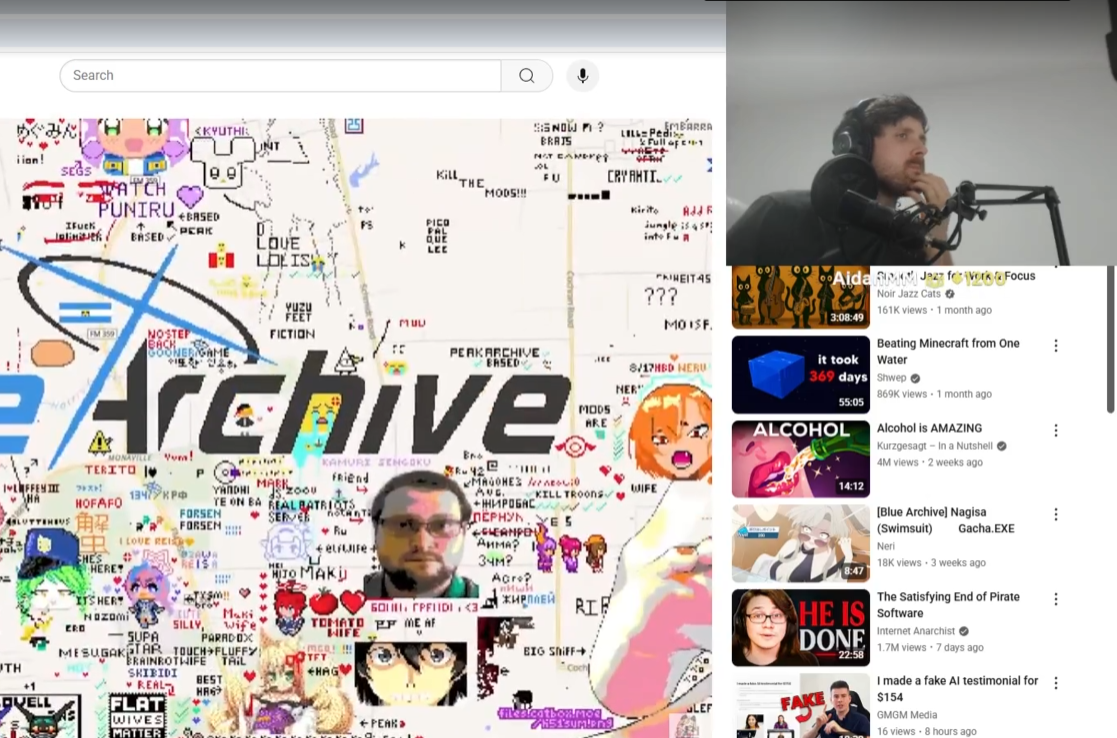Visit the Internet Anarchist channel

click(x=916, y=631)
